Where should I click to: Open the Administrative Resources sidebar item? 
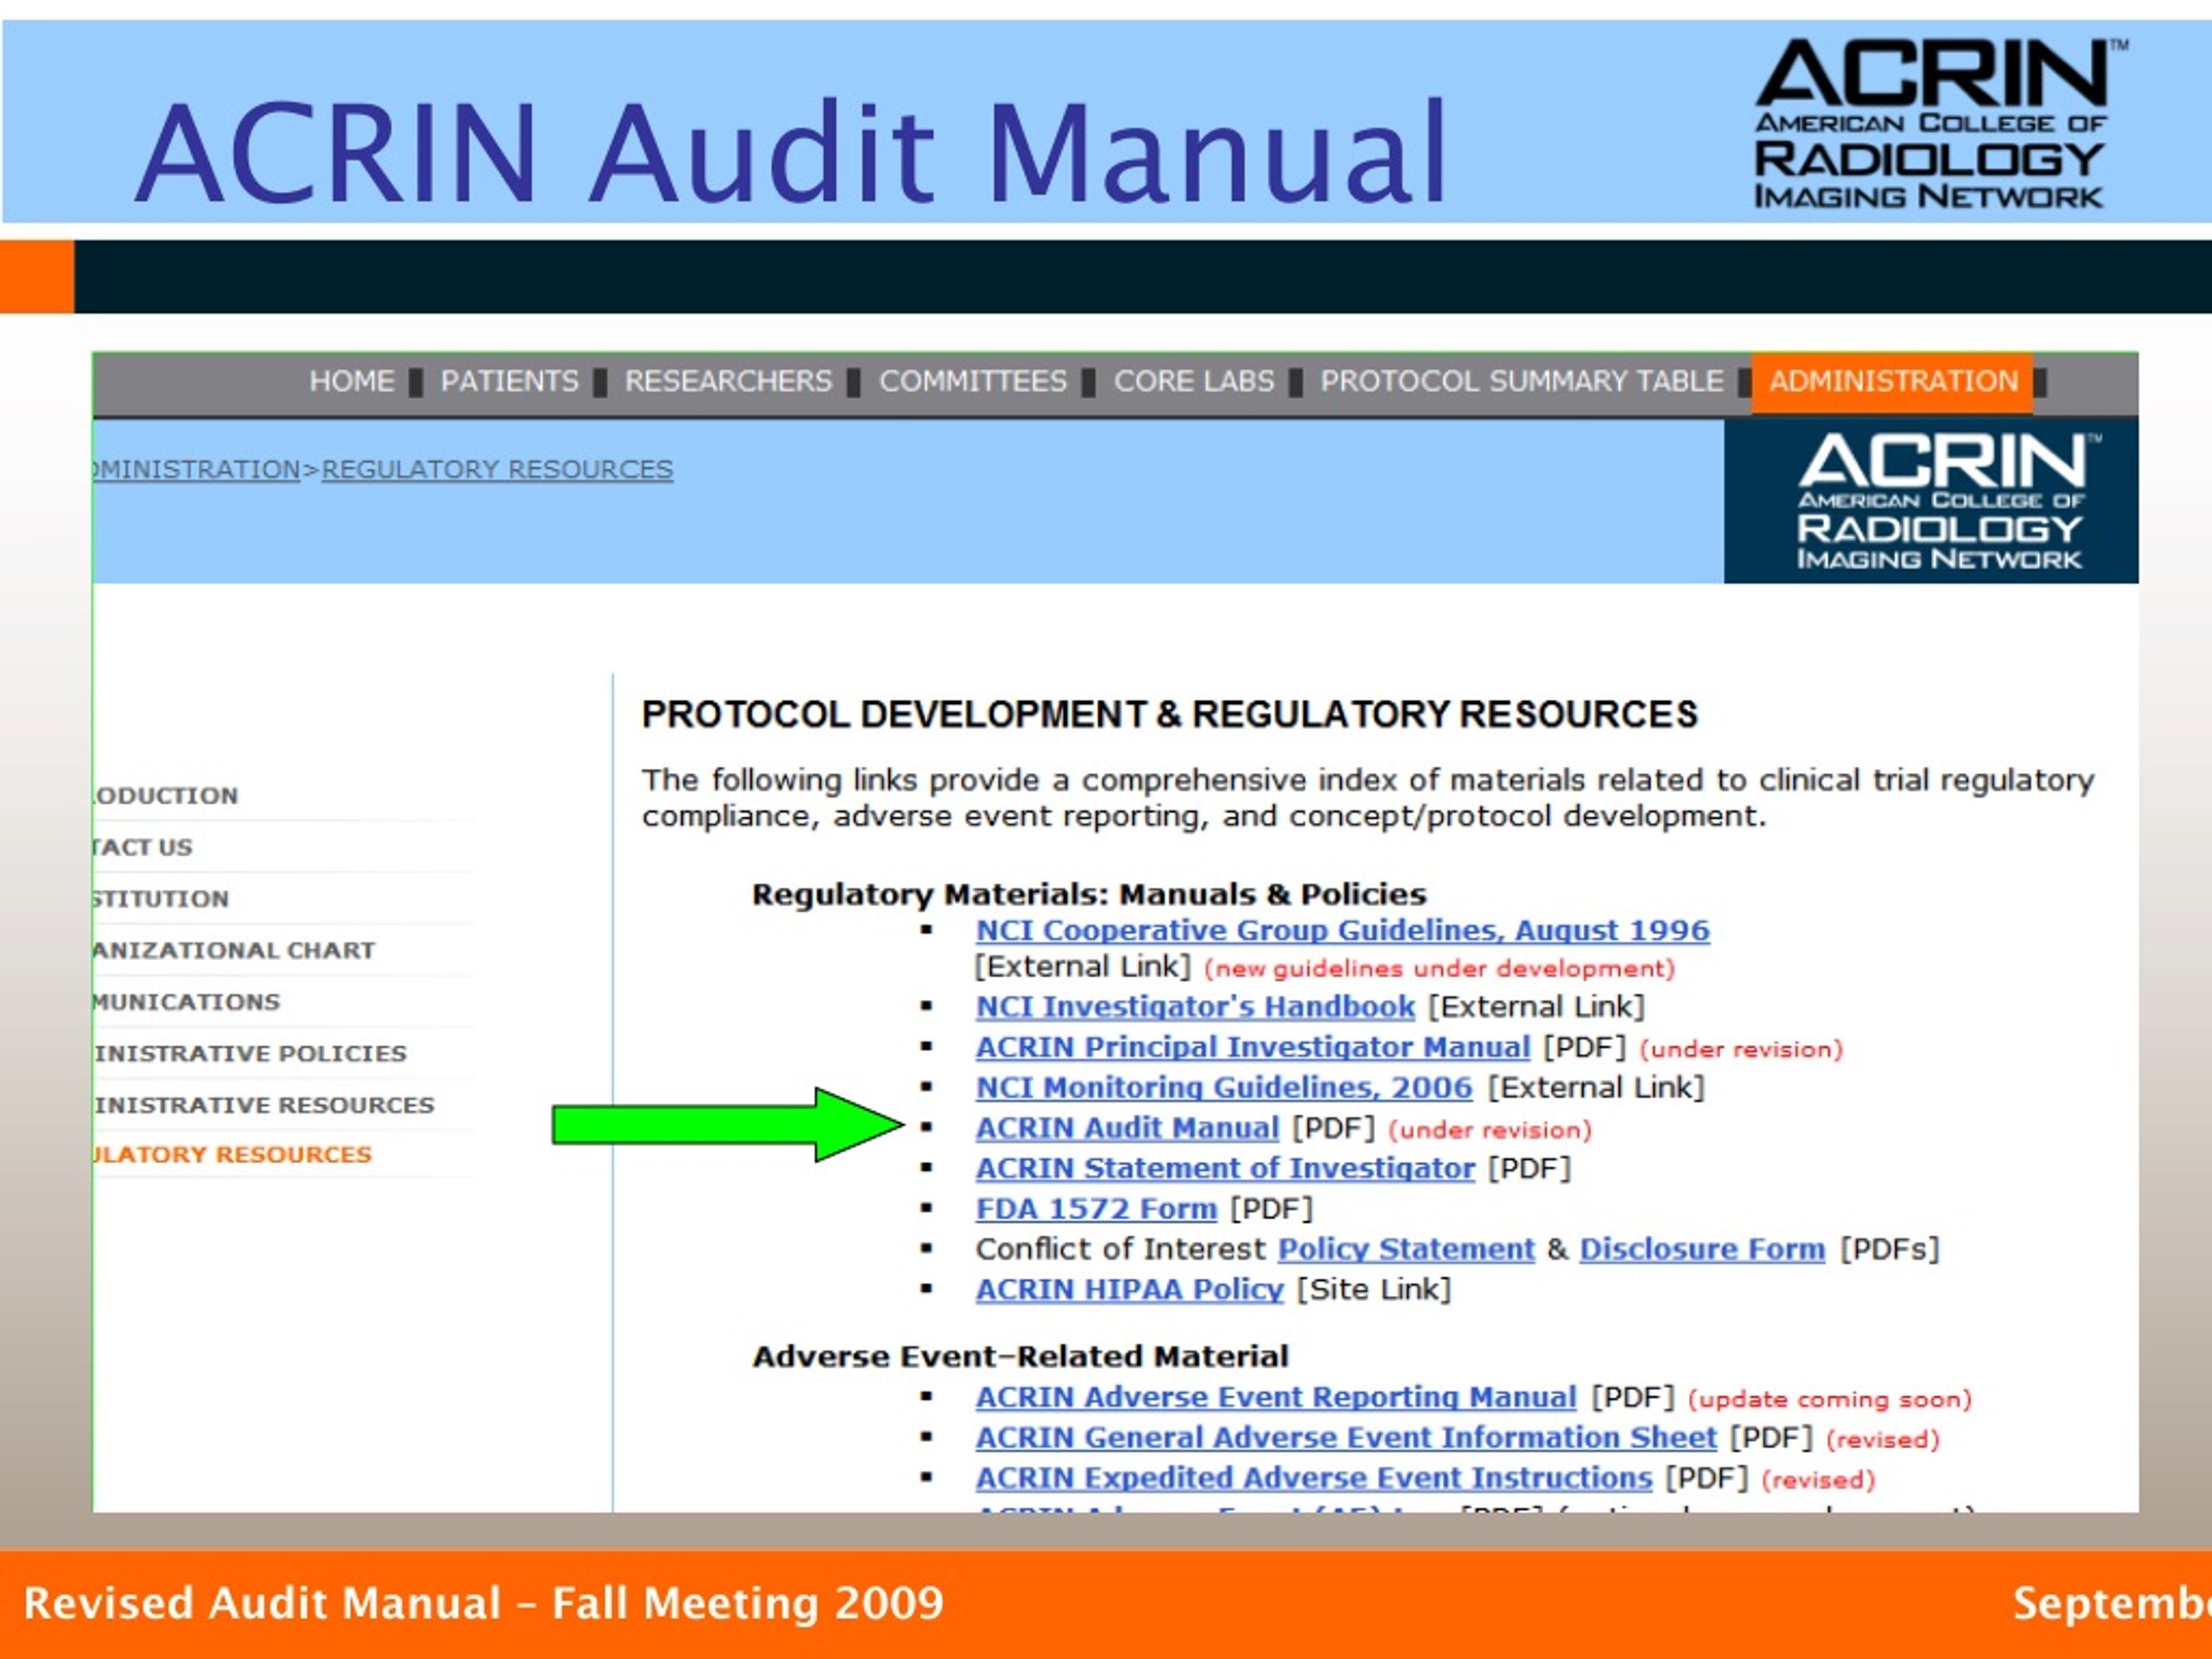pos(264,1105)
